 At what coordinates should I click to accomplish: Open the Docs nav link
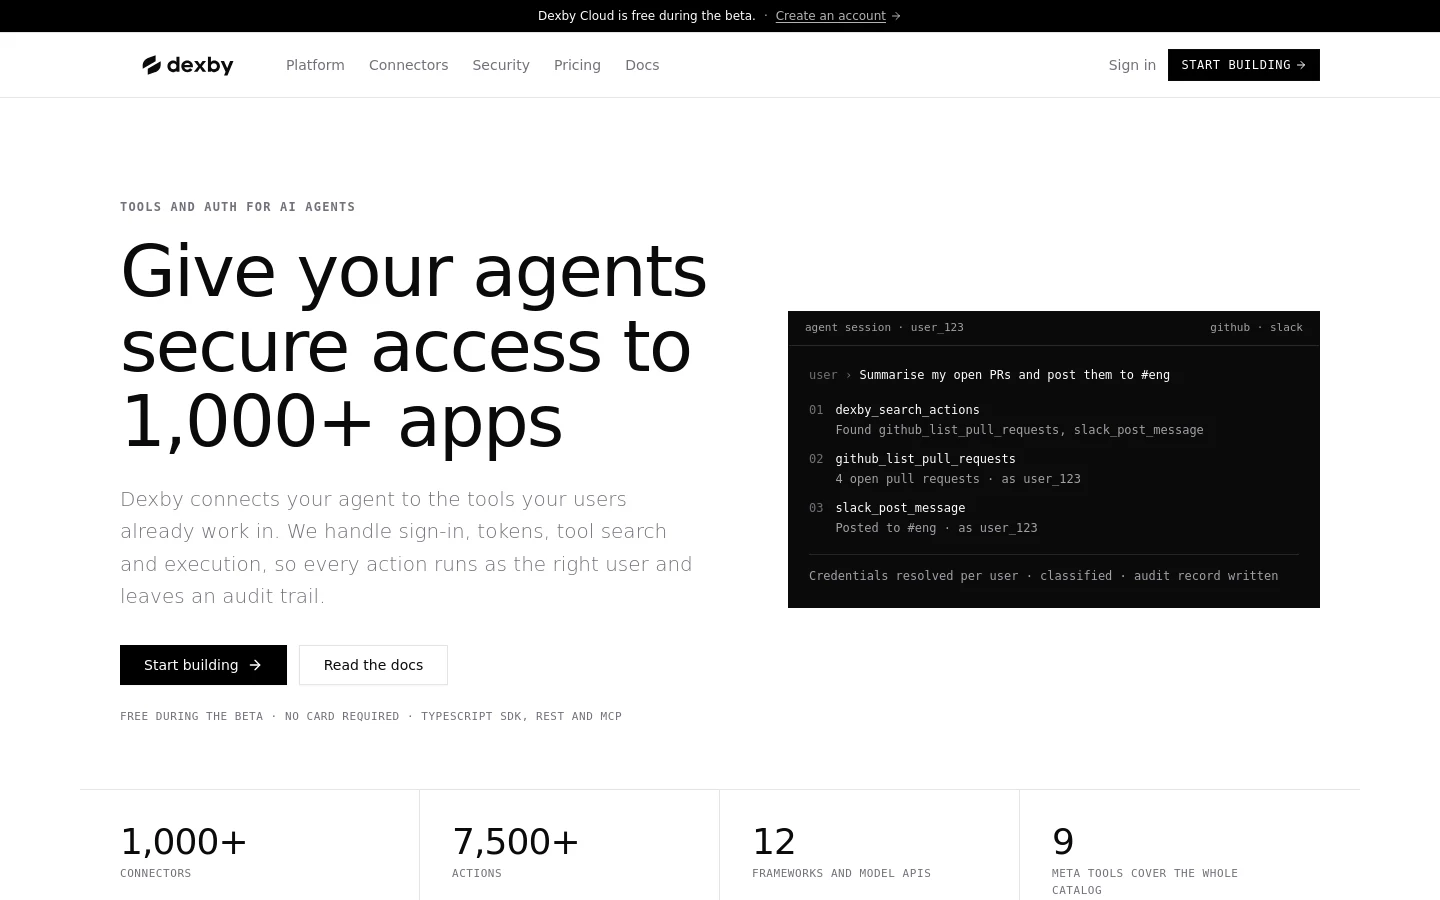(642, 65)
